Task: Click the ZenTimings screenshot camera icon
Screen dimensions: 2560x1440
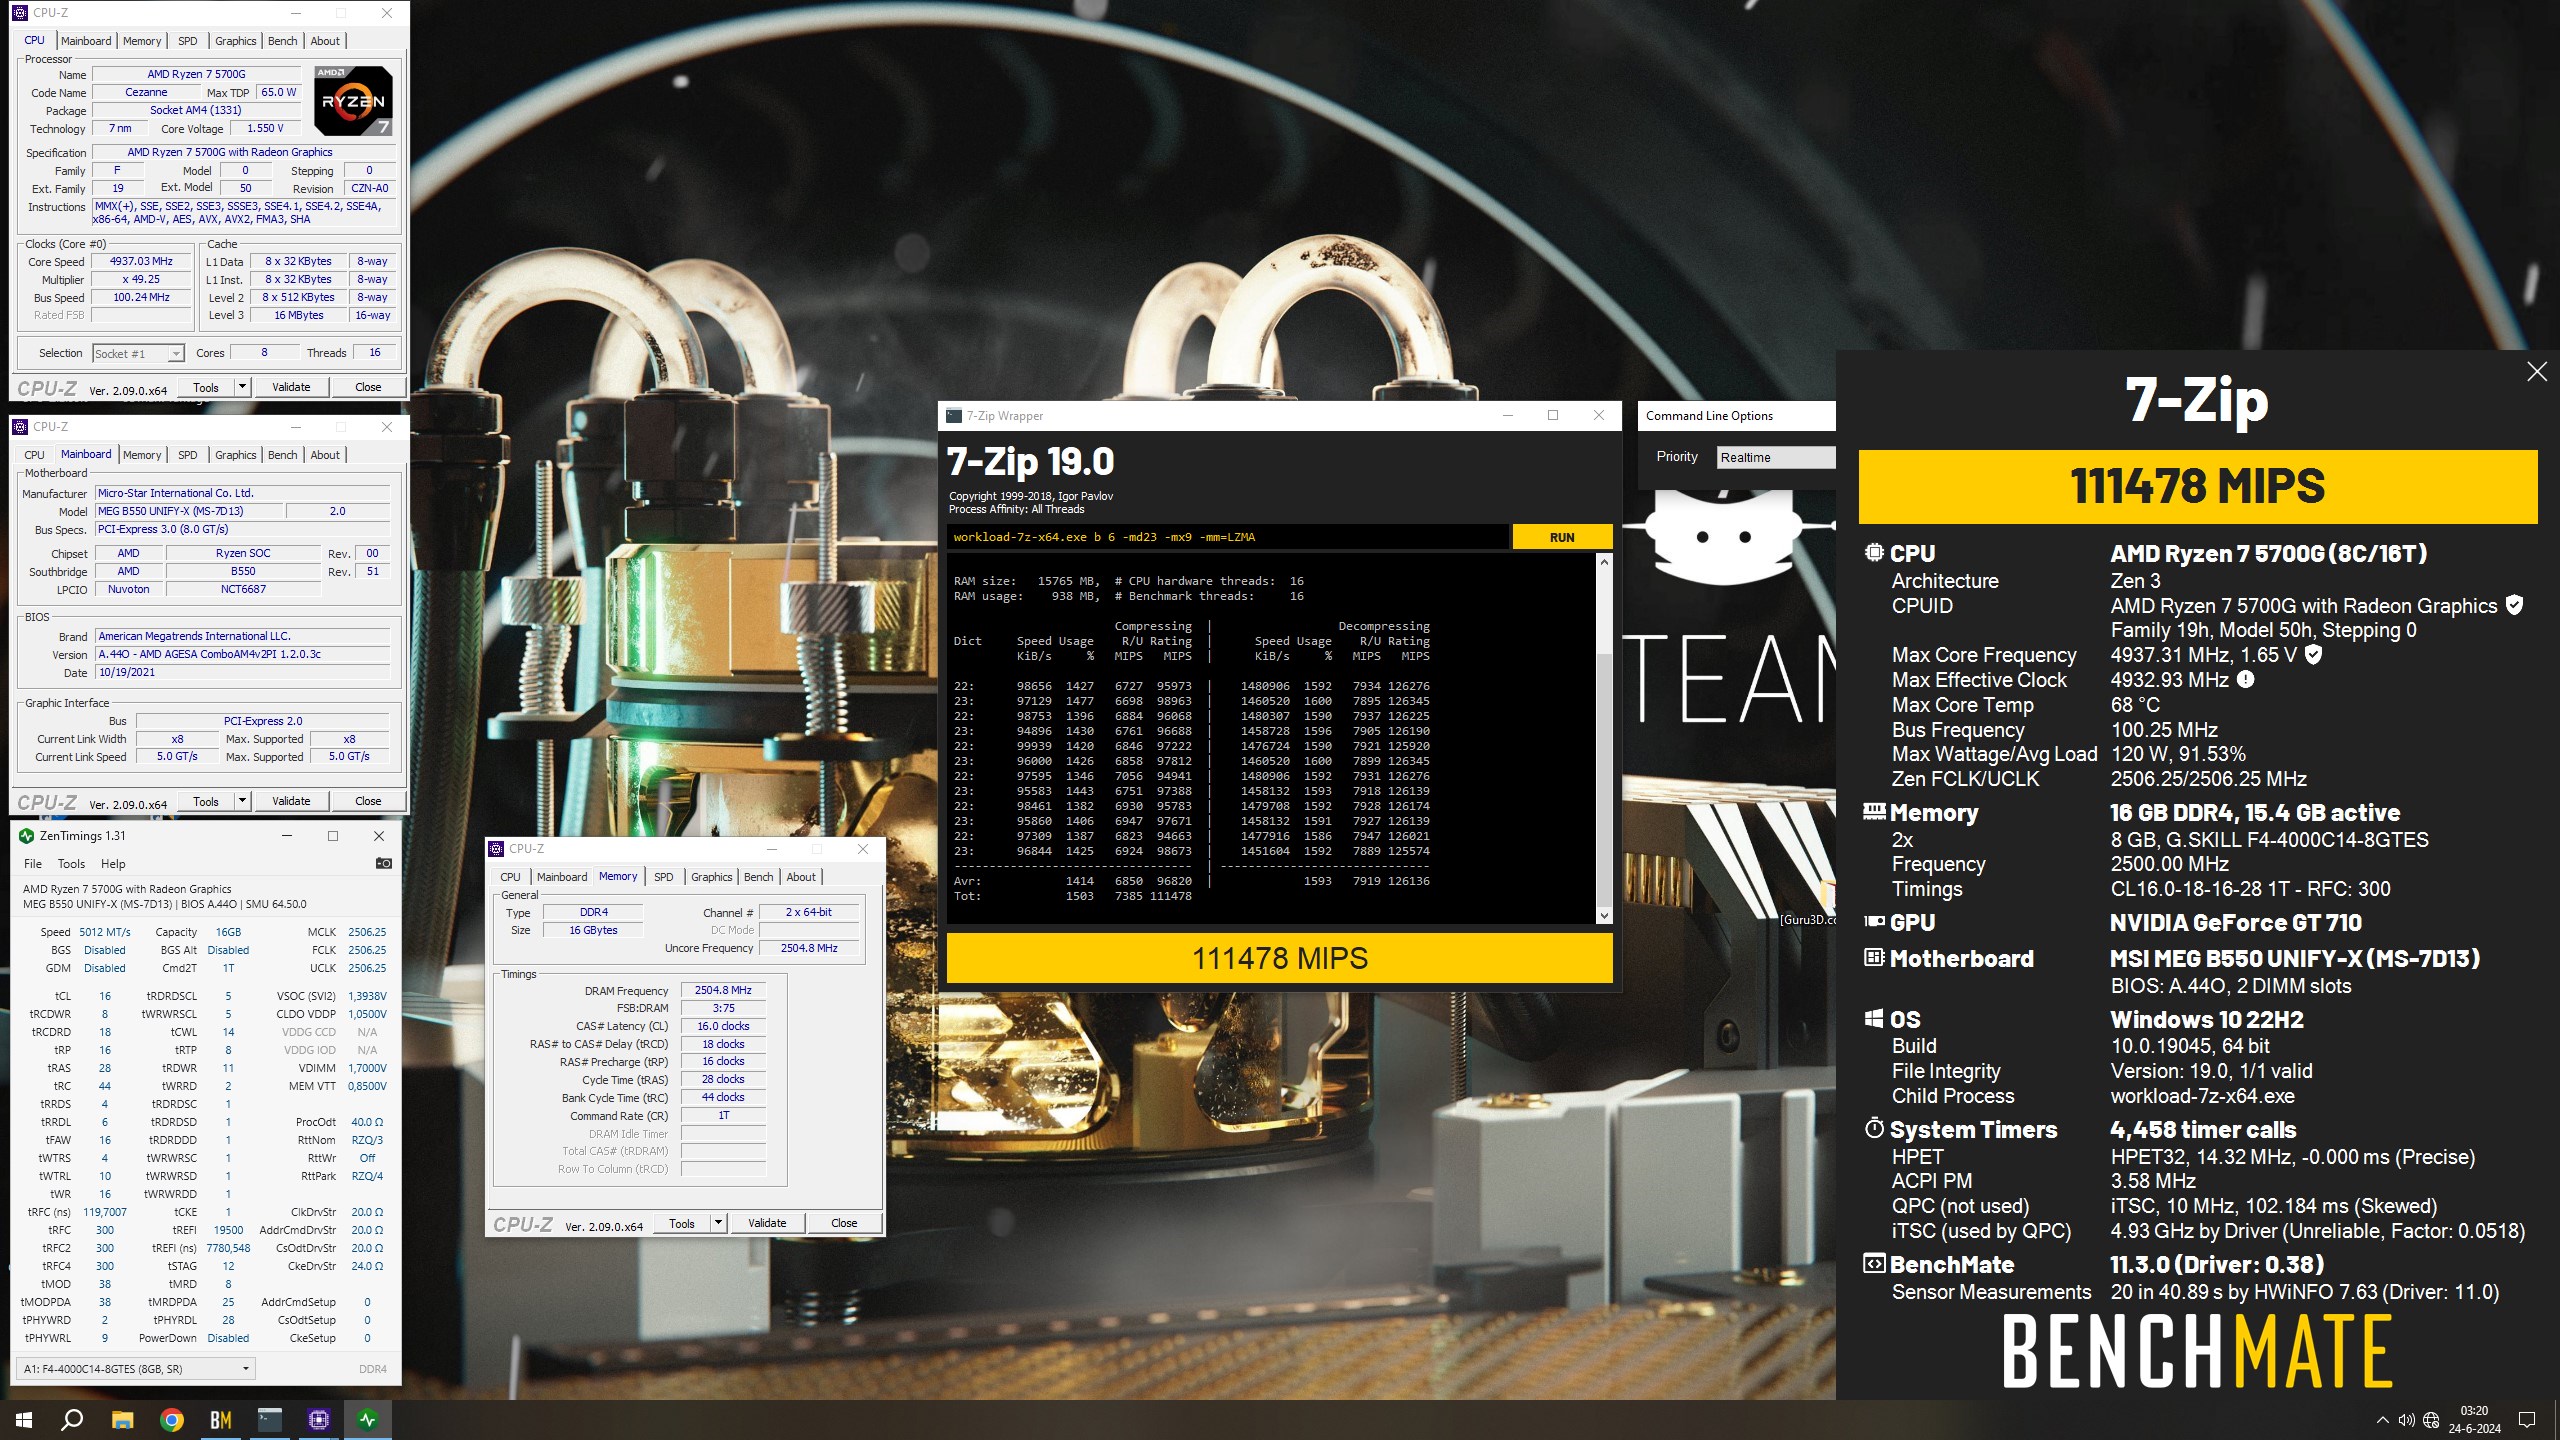Action: [383, 863]
